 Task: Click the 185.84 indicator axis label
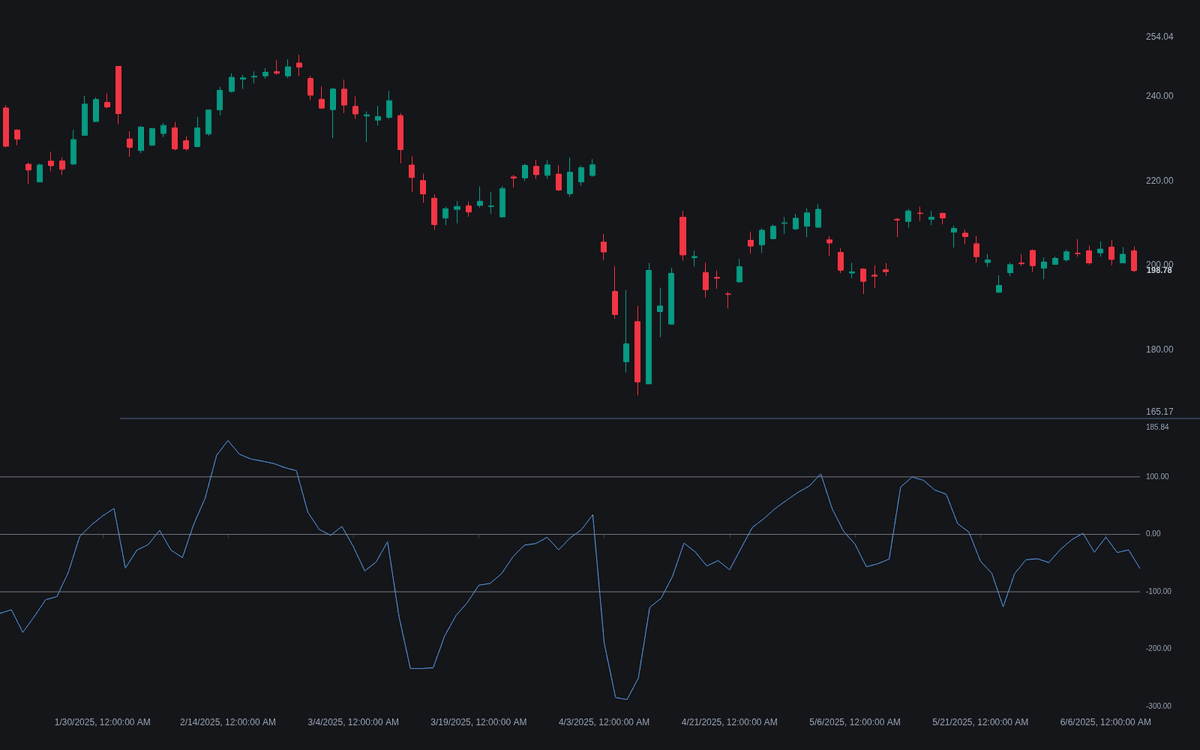pyautogui.click(x=1157, y=427)
